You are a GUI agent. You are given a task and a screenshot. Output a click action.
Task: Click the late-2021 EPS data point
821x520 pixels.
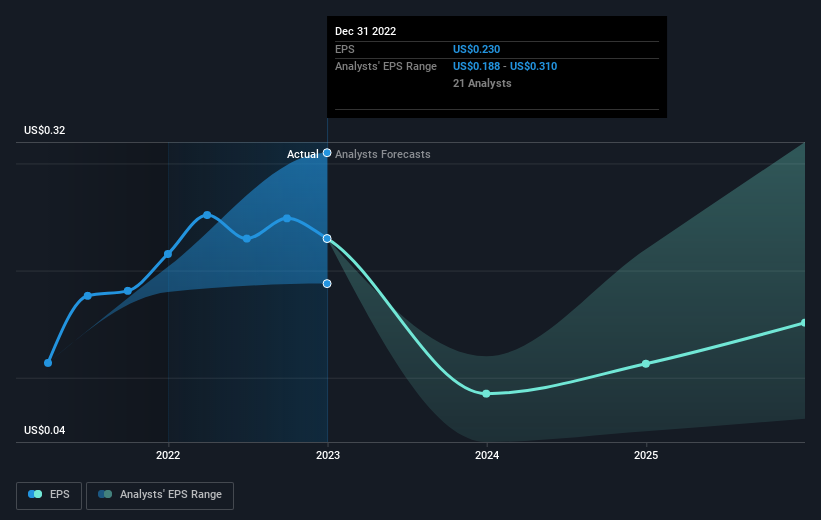[x=128, y=291]
